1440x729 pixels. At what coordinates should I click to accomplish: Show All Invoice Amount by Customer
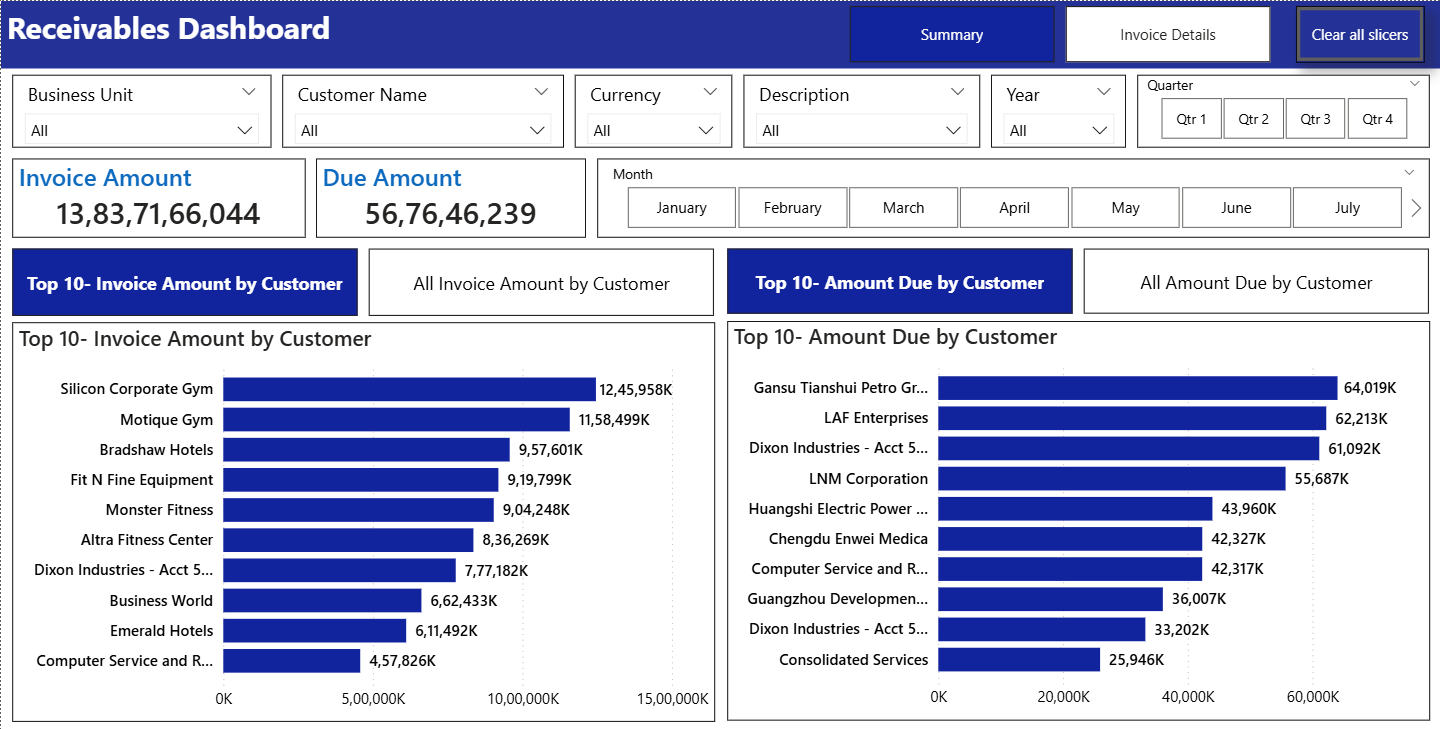coord(541,284)
